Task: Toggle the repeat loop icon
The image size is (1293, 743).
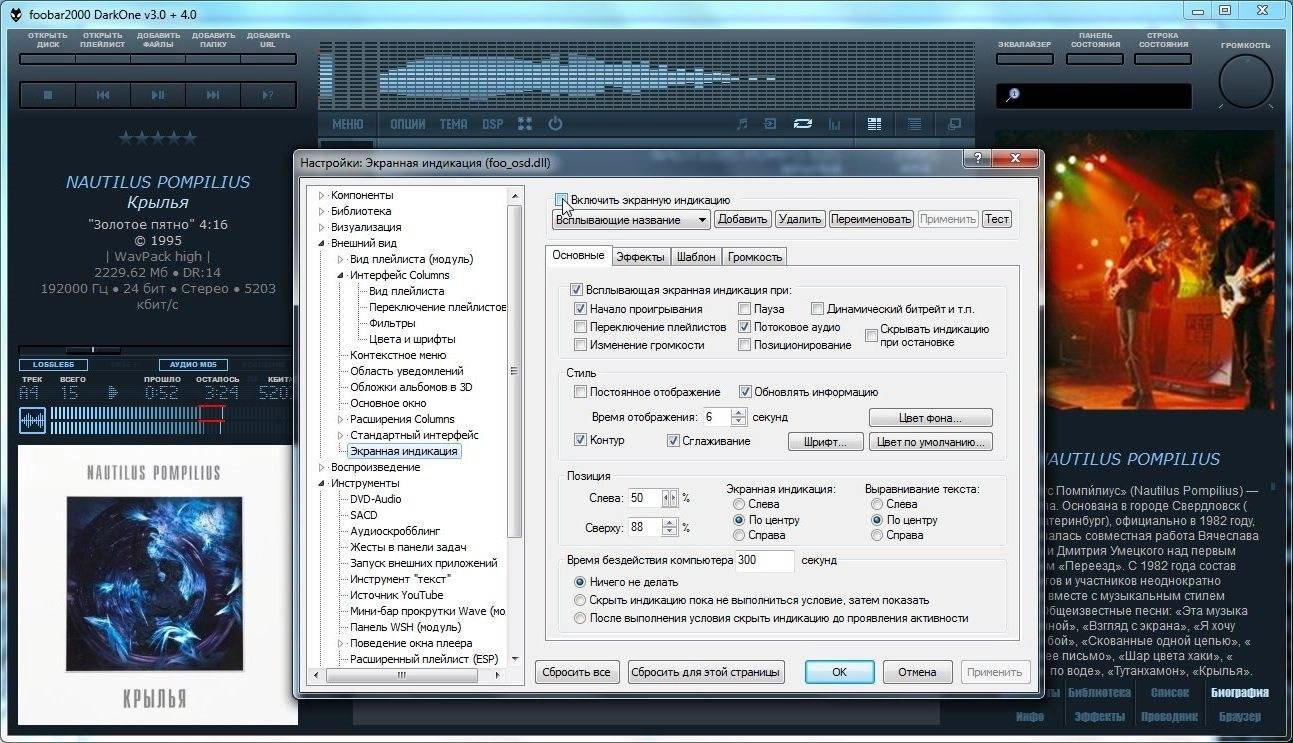Action: coord(802,124)
